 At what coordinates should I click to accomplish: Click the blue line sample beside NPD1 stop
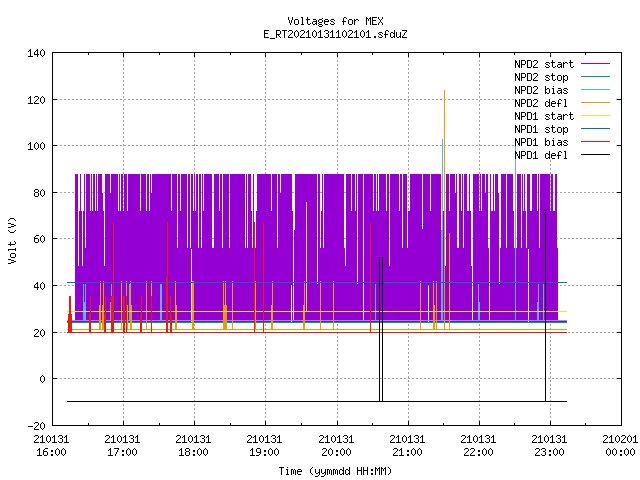[596, 129]
